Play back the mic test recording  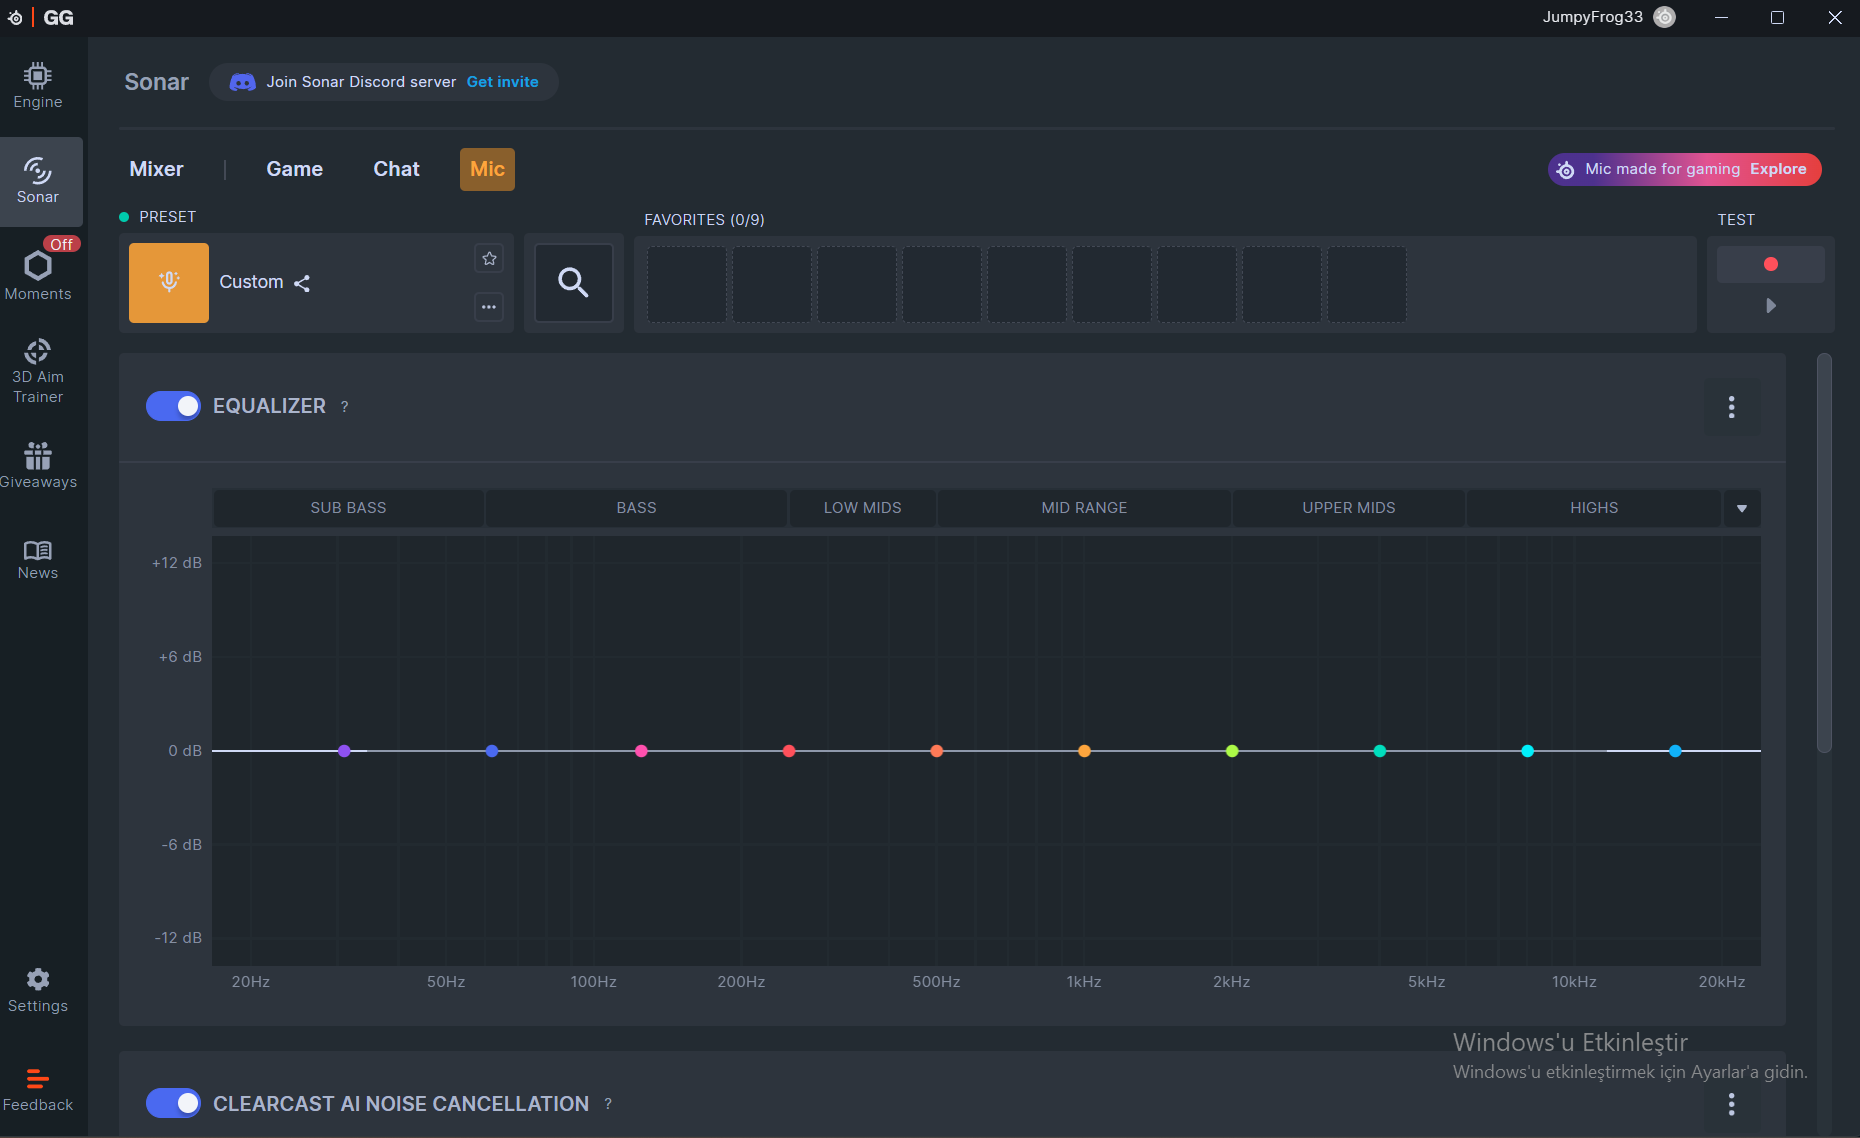pyautogui.click(x=1771, y=306)
